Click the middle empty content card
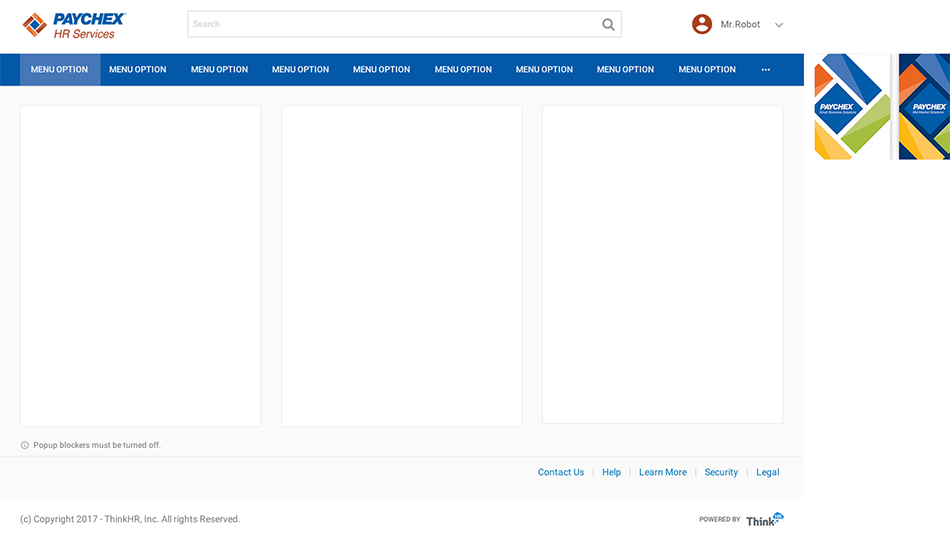Image resolution: width=950 pixels, height=541 pixels. point(402,266)
